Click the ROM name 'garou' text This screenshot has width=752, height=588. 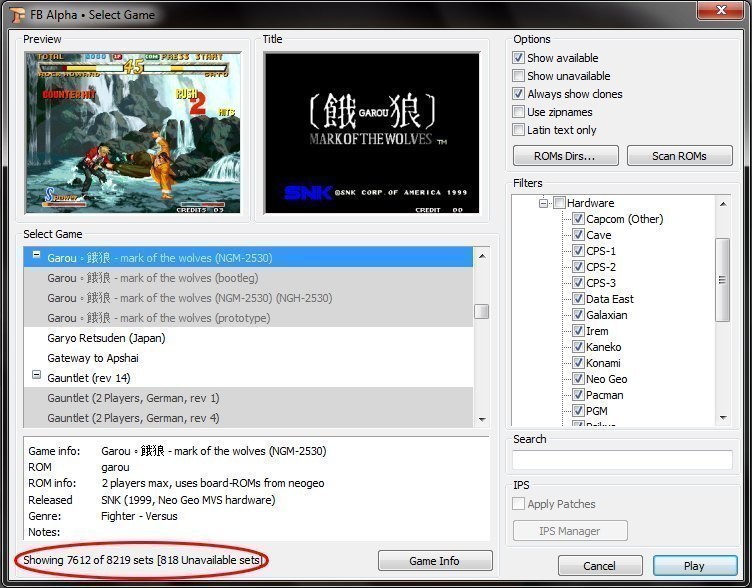115,467
